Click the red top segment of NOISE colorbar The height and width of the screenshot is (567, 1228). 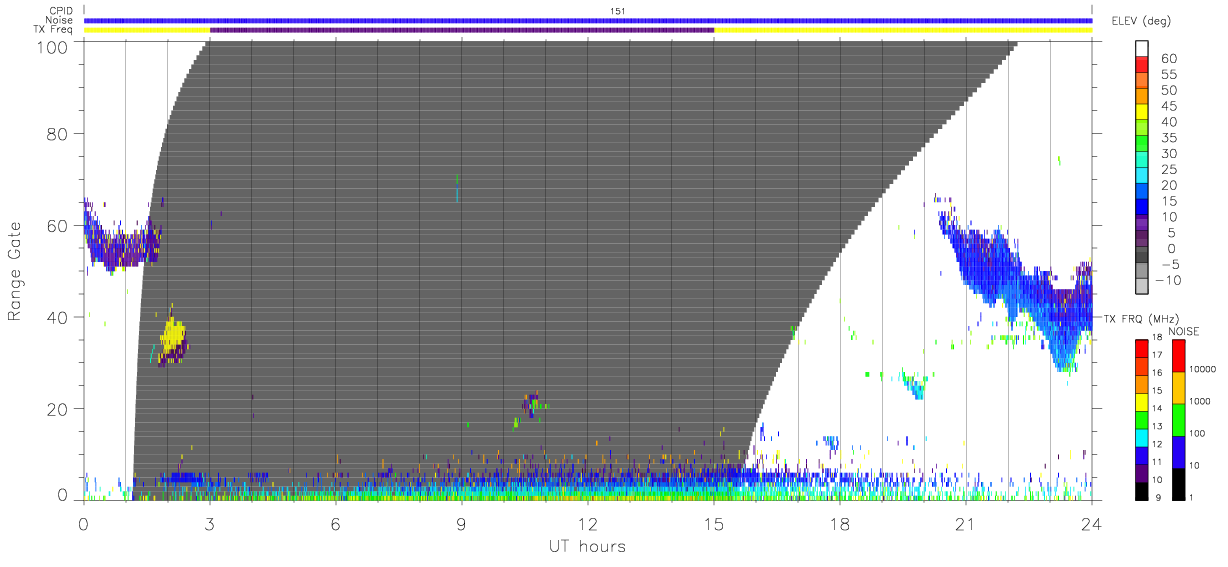(1179, 354)
